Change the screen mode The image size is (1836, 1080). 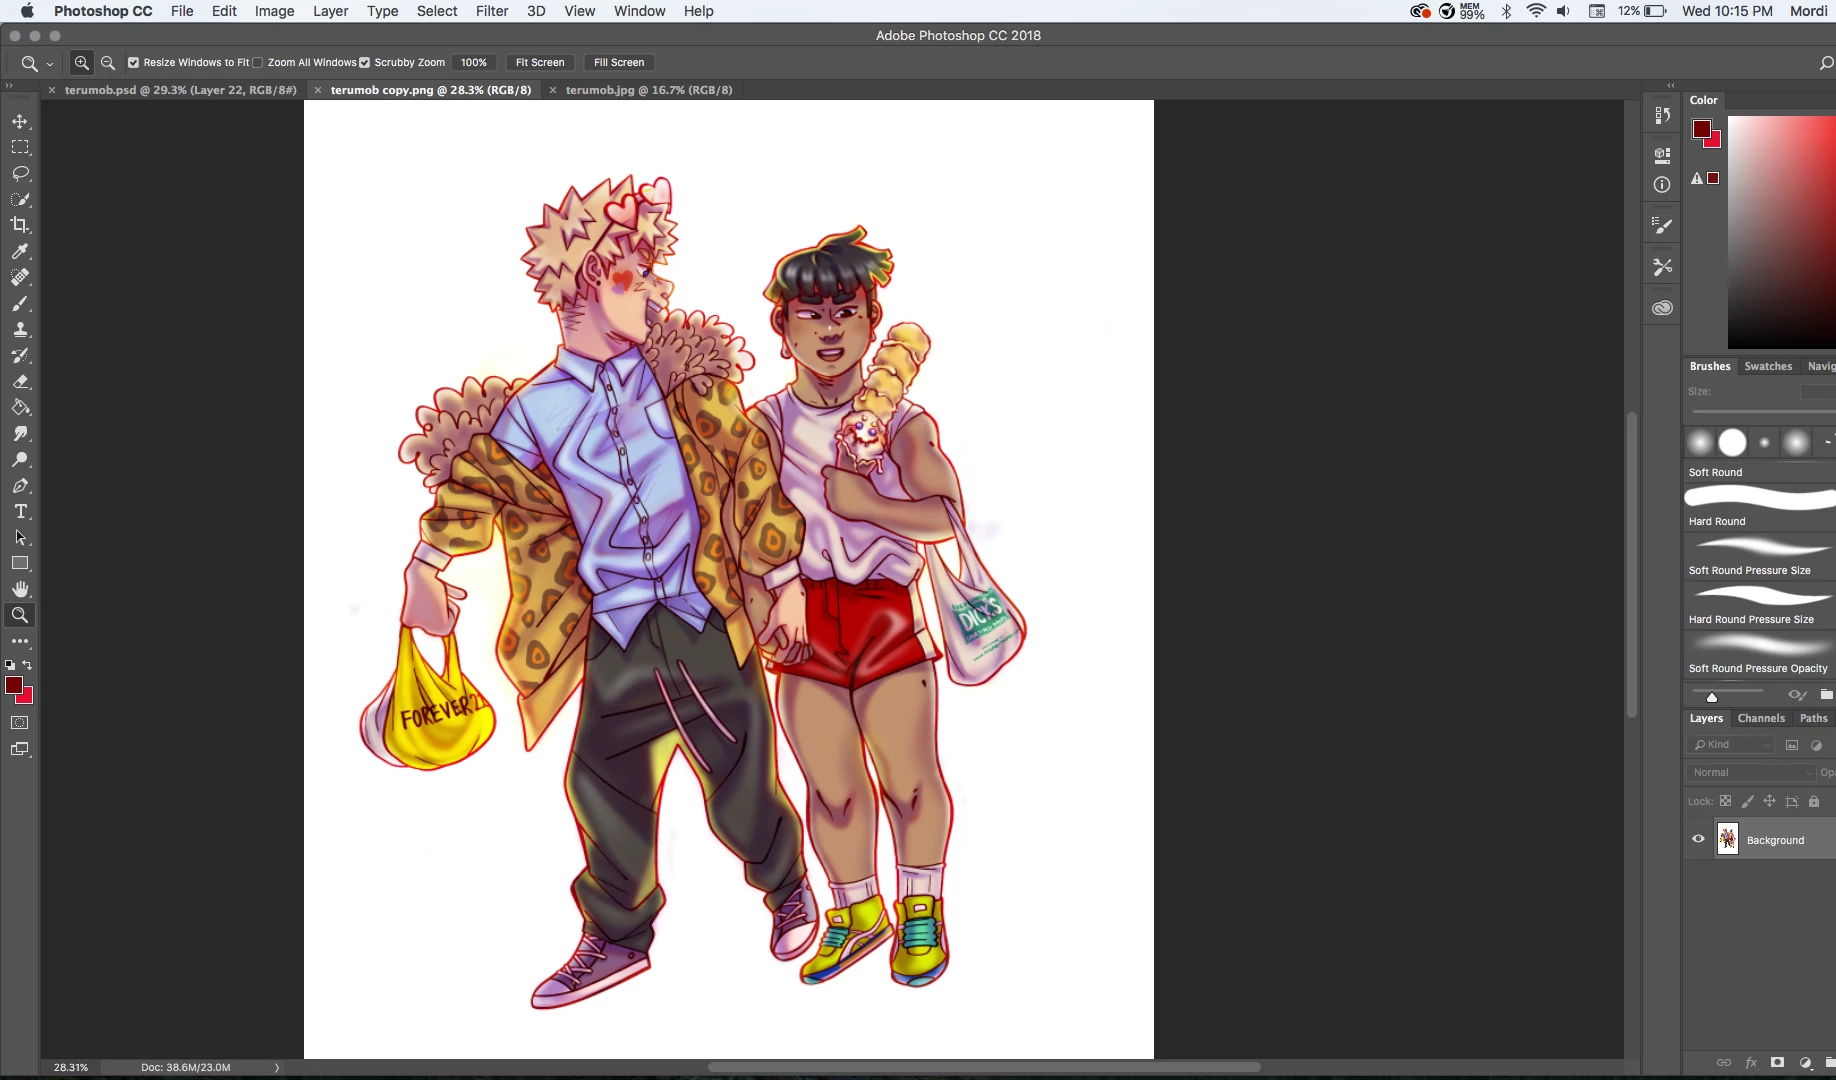(x=20, y=749)
